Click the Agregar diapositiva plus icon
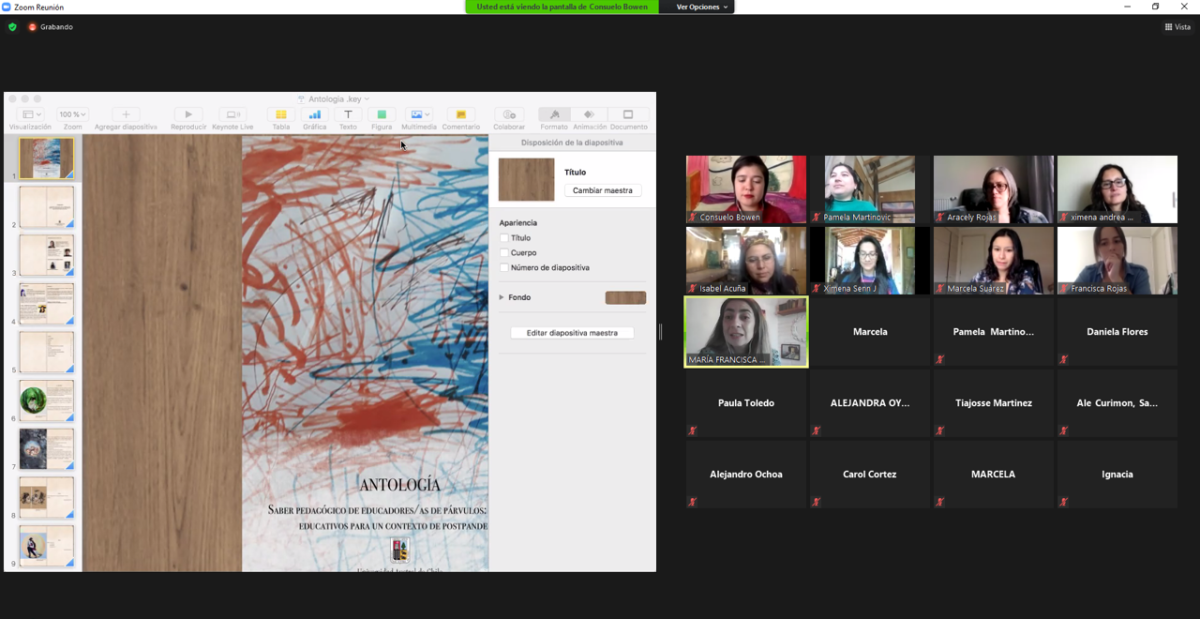Image resolution: width=1200 pixels, height=619 pixels. (x=126, y=115)
